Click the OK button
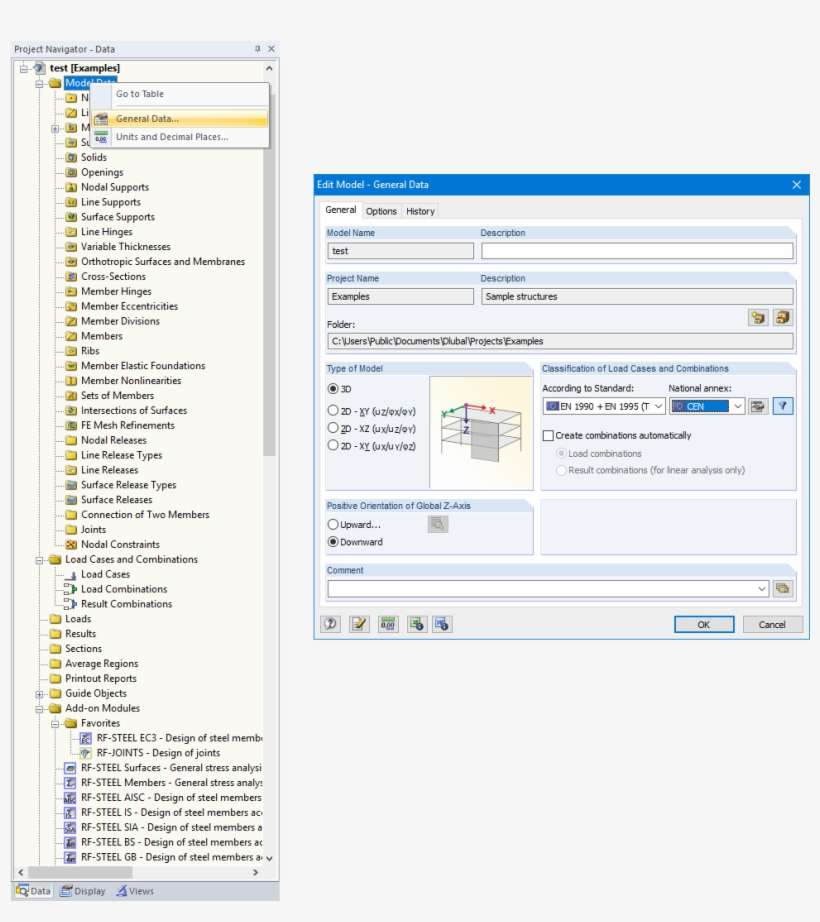Image resolution: width=820 pixels, height=922 pixels. (x=704, y=624)
